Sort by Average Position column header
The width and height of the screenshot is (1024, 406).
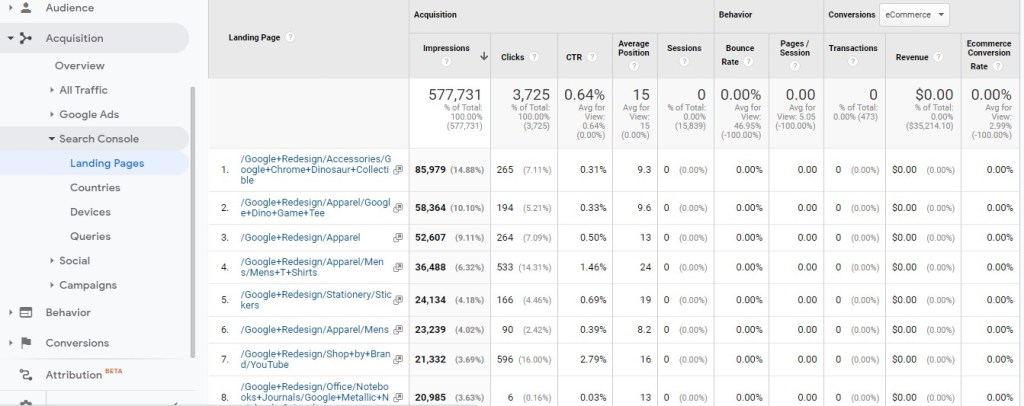633,48
